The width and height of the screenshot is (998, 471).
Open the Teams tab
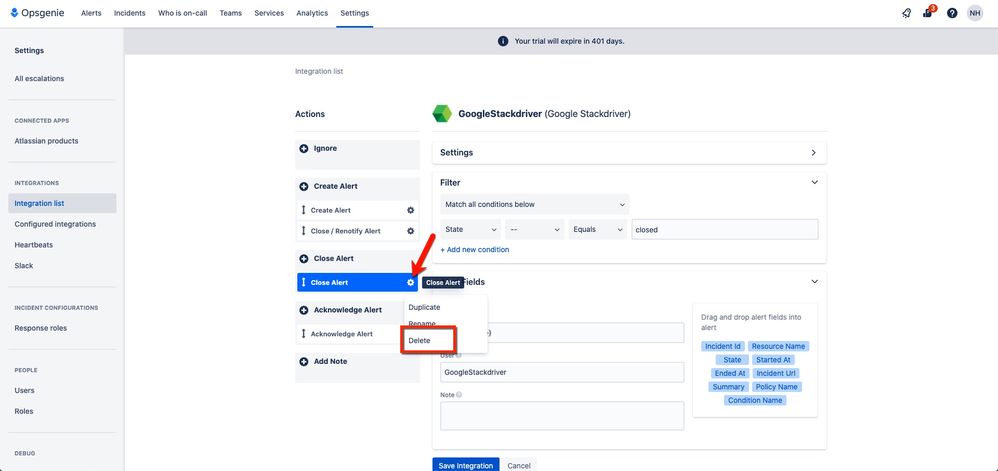click(230, 13)
